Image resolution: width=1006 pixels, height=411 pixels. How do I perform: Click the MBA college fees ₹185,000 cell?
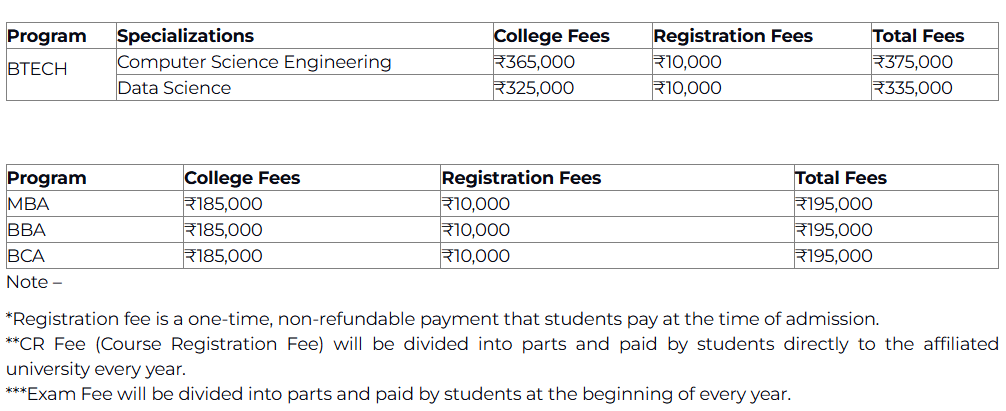(224, 204)
